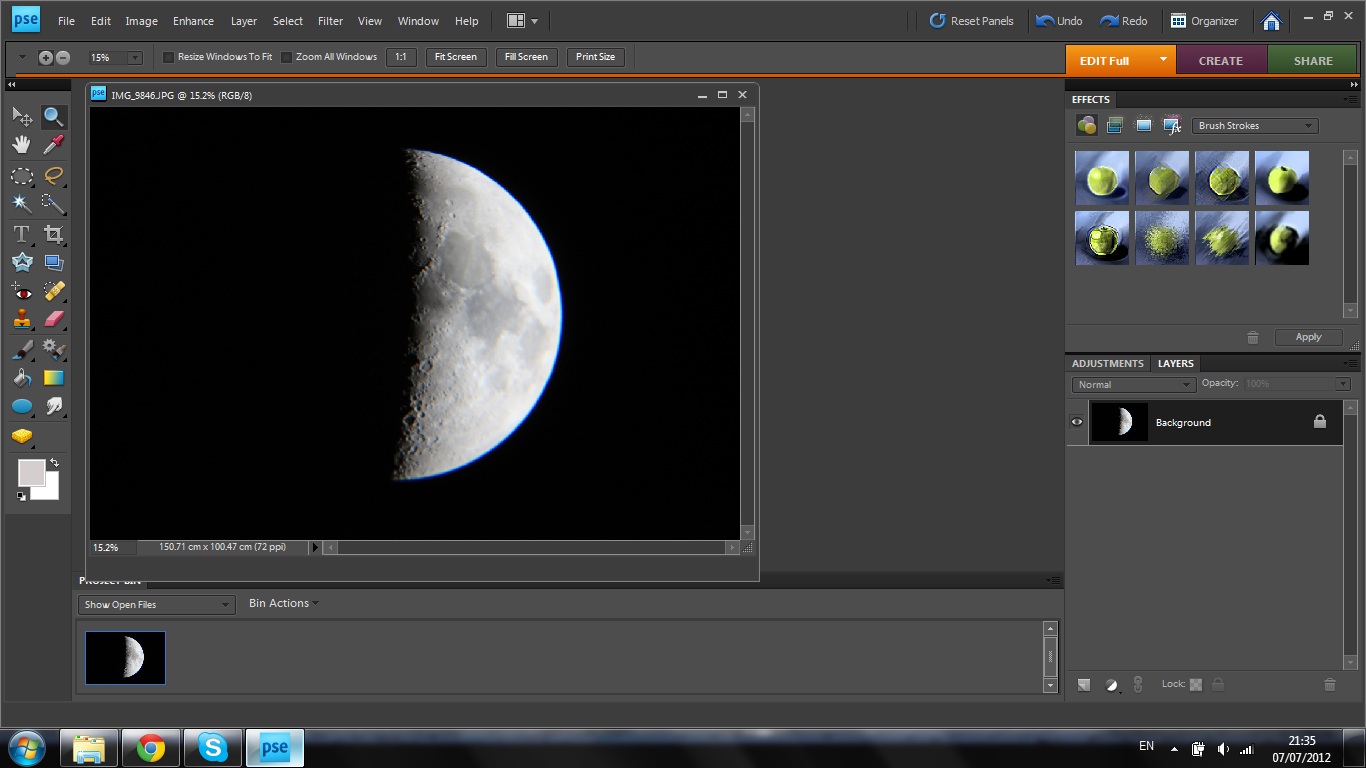This screenshot has width=1366, height=768.
Task: Select the Zoom tool
Action: [x=54, y=116]
